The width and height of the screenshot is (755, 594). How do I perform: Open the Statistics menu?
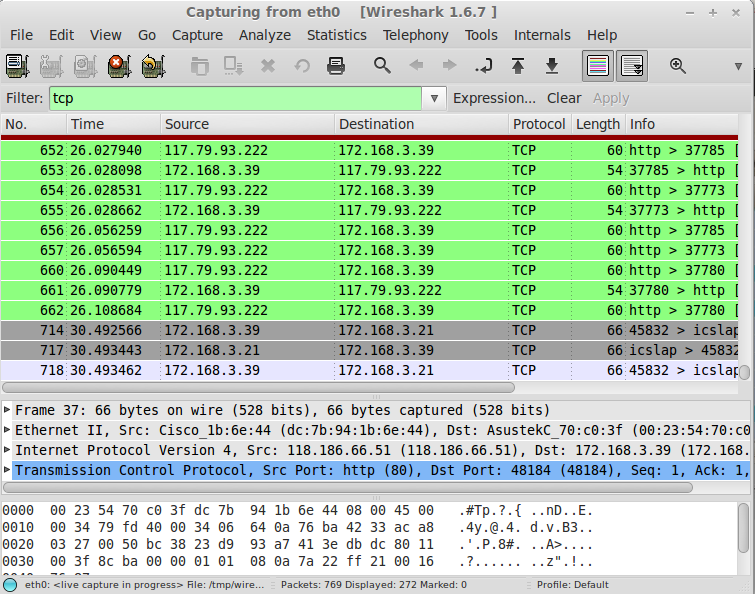[x=336, y=35]
